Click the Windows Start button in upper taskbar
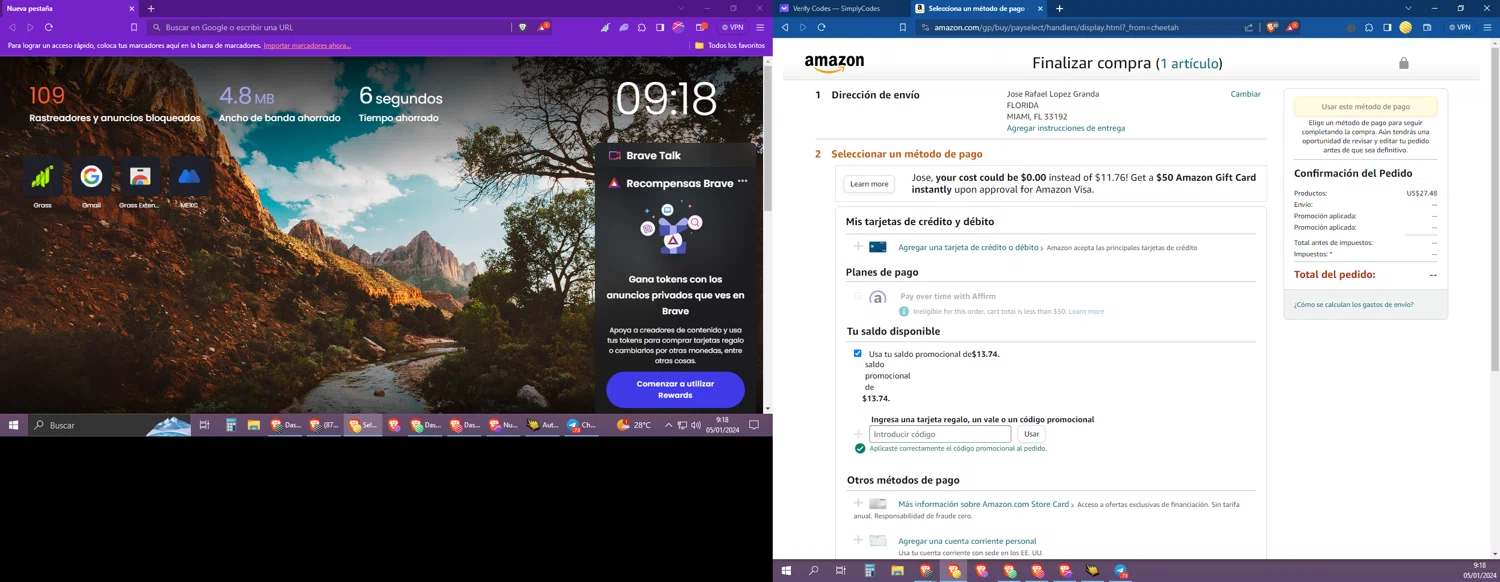 [x=13, y=425]
